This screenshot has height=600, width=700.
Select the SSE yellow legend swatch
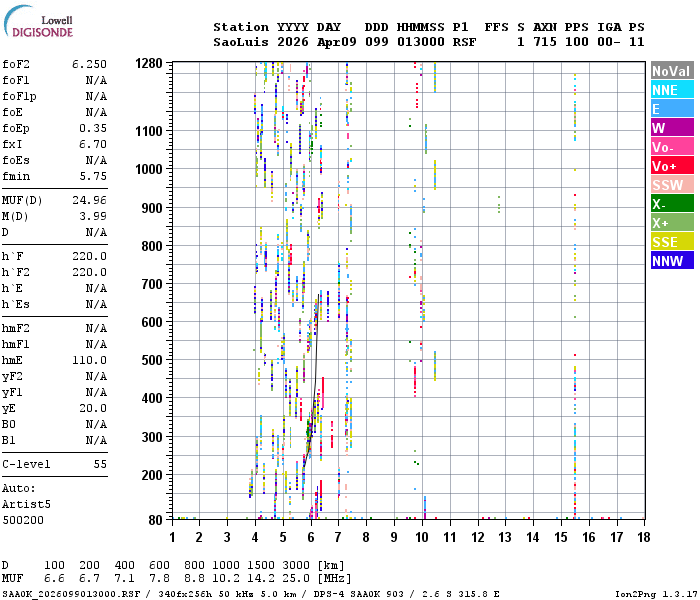tap(672, 242)
